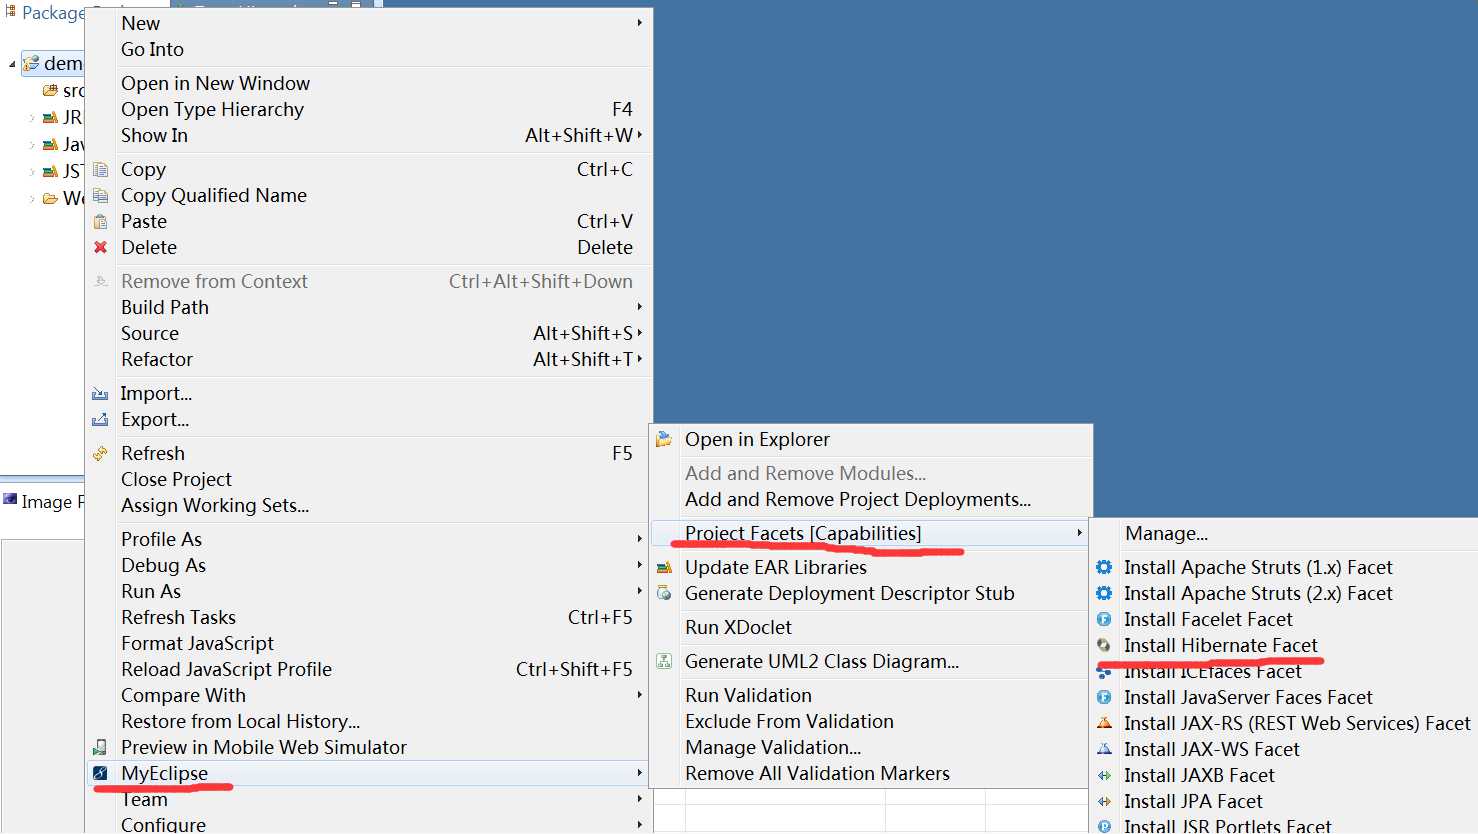
Task: Click the JPA Facet icon
Action: (1104, 801)
